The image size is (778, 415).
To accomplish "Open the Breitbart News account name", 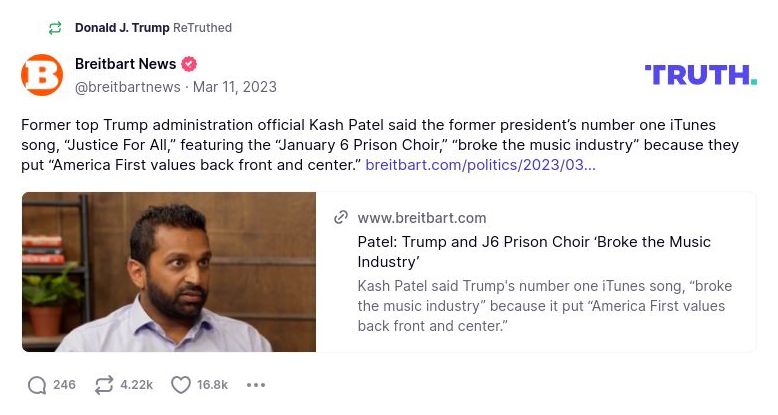I will pyautogui.click(x=125, y=64).
